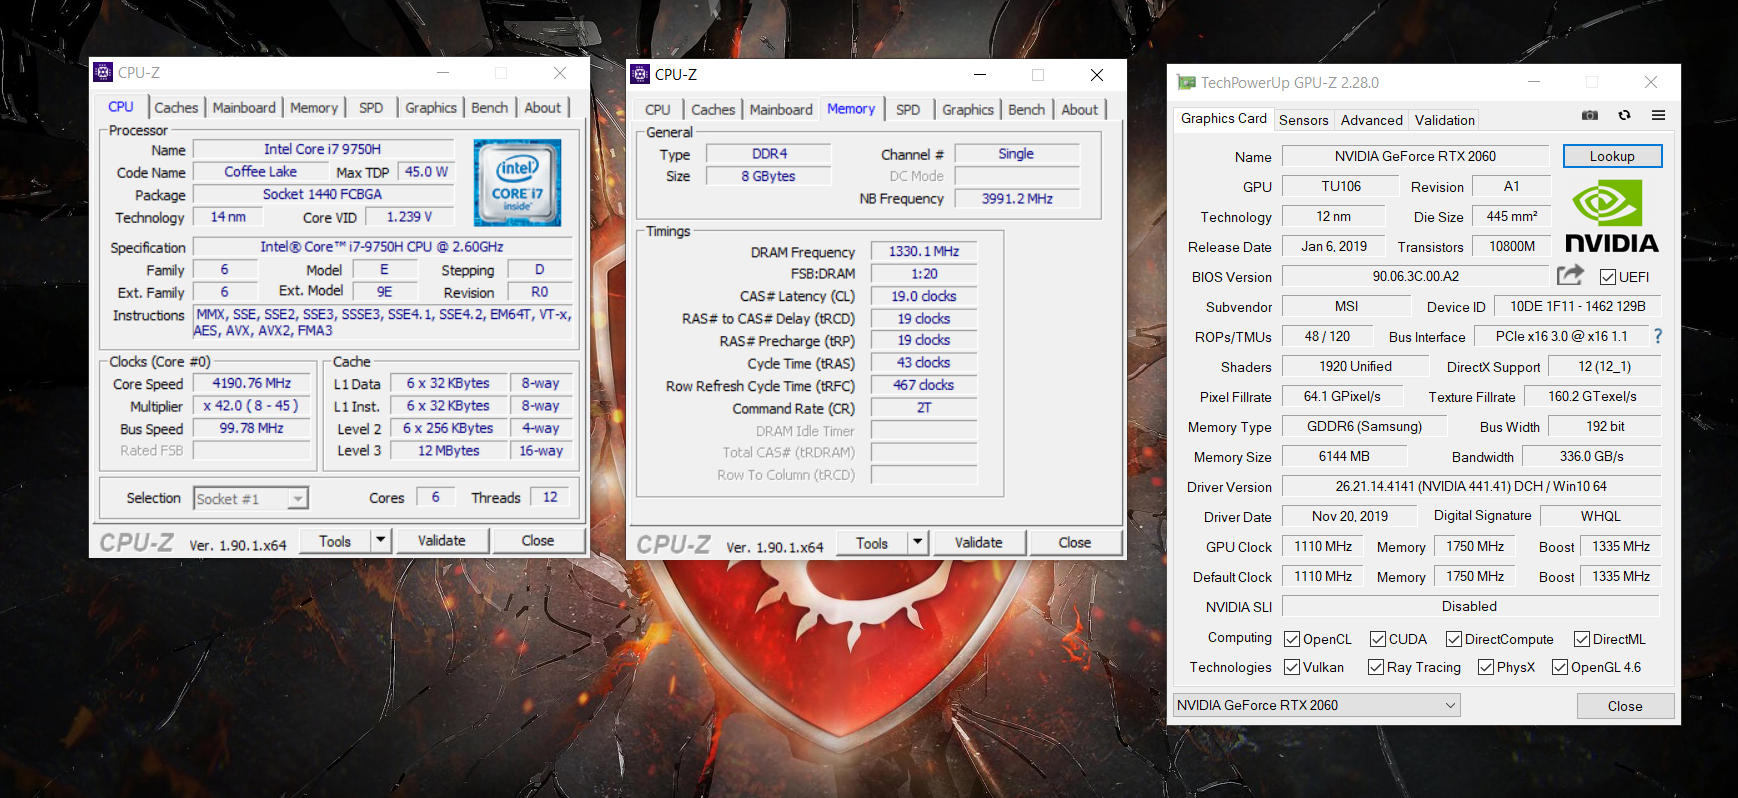Click Validate button in Memory CPU-Z window
This screenshot has height=798, width=1738.
click(979, 543)
